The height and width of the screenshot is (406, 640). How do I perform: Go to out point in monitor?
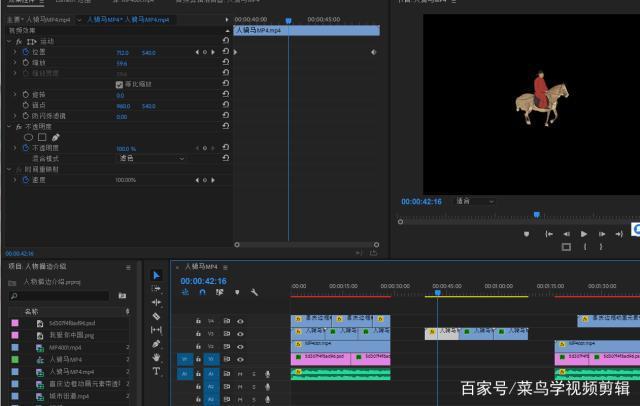619,234
